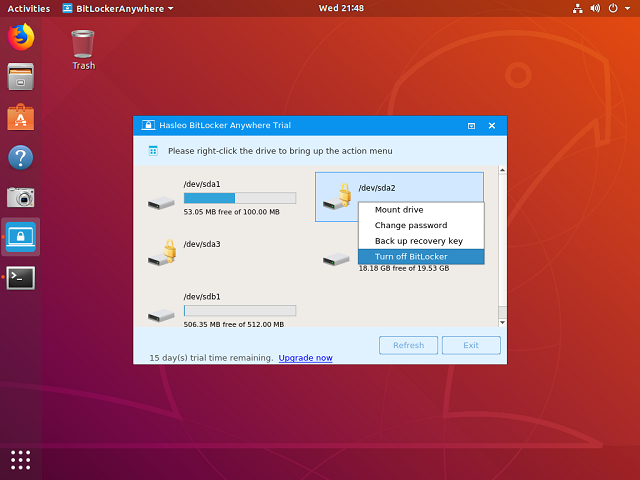Launch the Screenshot camera app in dock
Viewport: 640px width, 480px height.
point(21,197)
